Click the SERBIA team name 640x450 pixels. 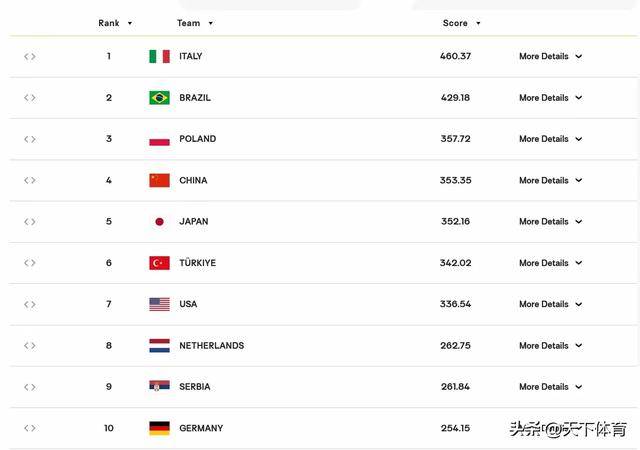(x=194, y=387)
